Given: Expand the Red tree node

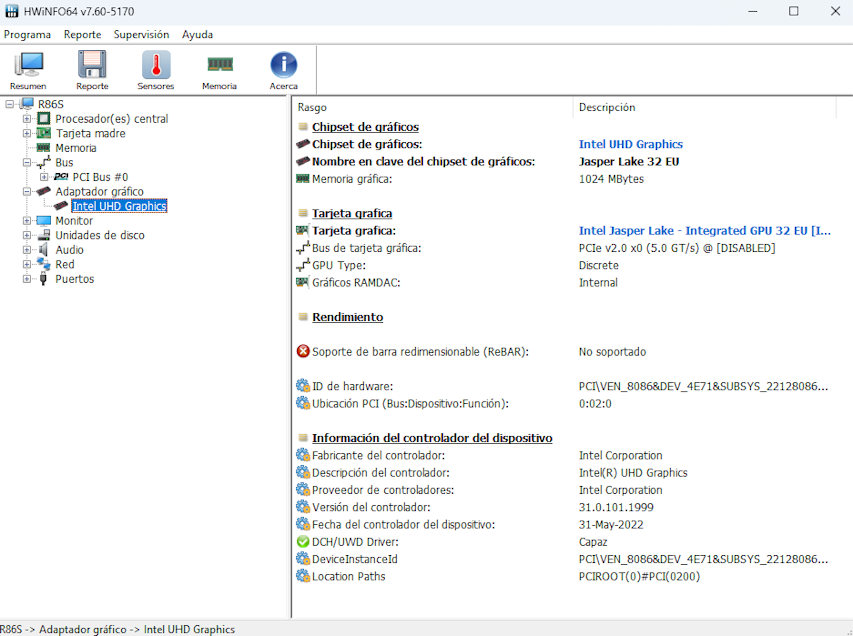Looking at the screenshot, I should [x=27, y=264].
